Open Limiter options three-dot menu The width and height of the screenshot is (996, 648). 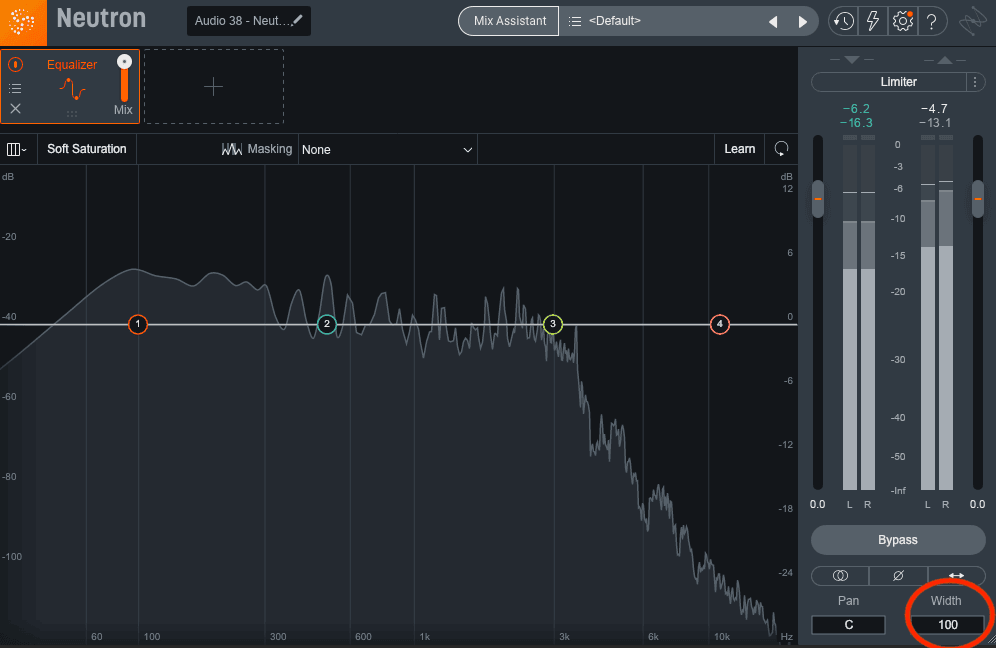click(x=975, y=81)
